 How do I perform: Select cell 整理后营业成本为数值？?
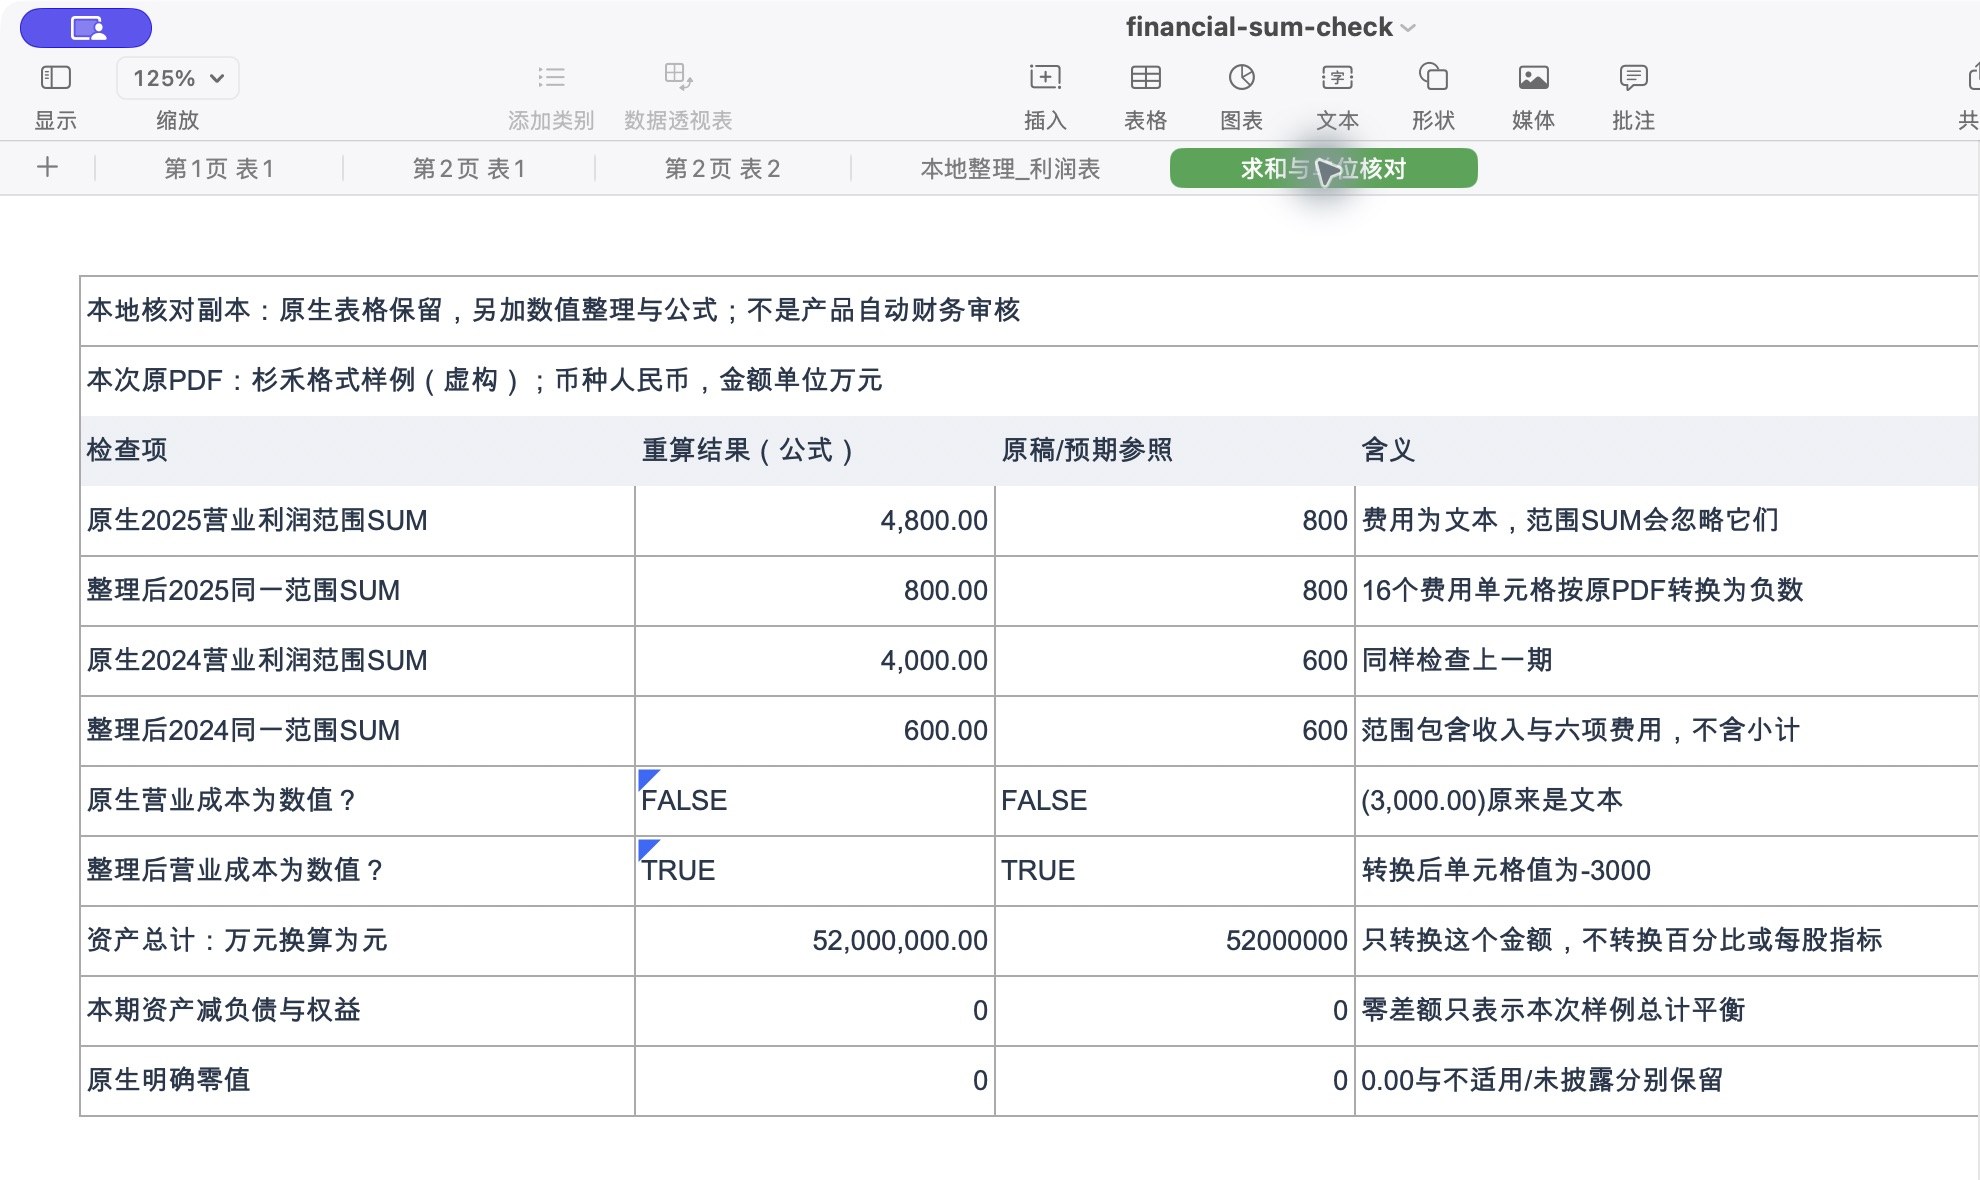[357, 871]
